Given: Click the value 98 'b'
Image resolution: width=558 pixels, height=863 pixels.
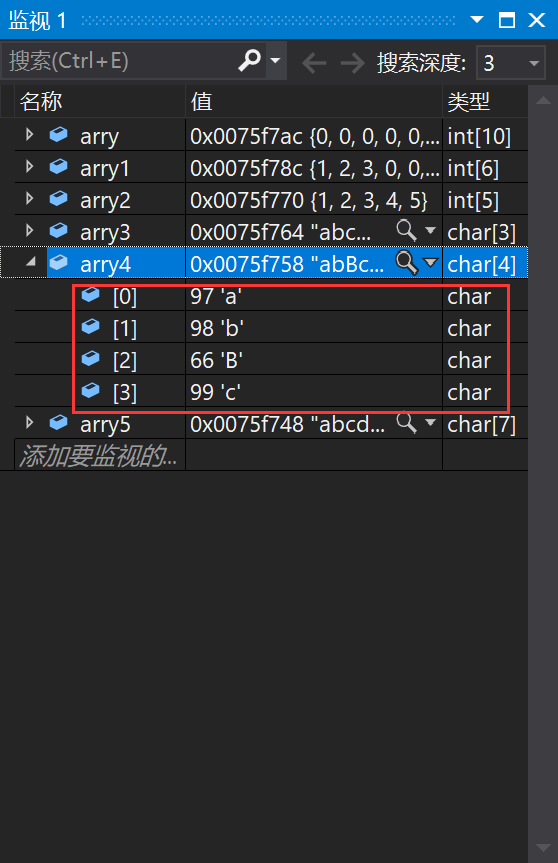Looking at the screenshot, I should 217,328.
